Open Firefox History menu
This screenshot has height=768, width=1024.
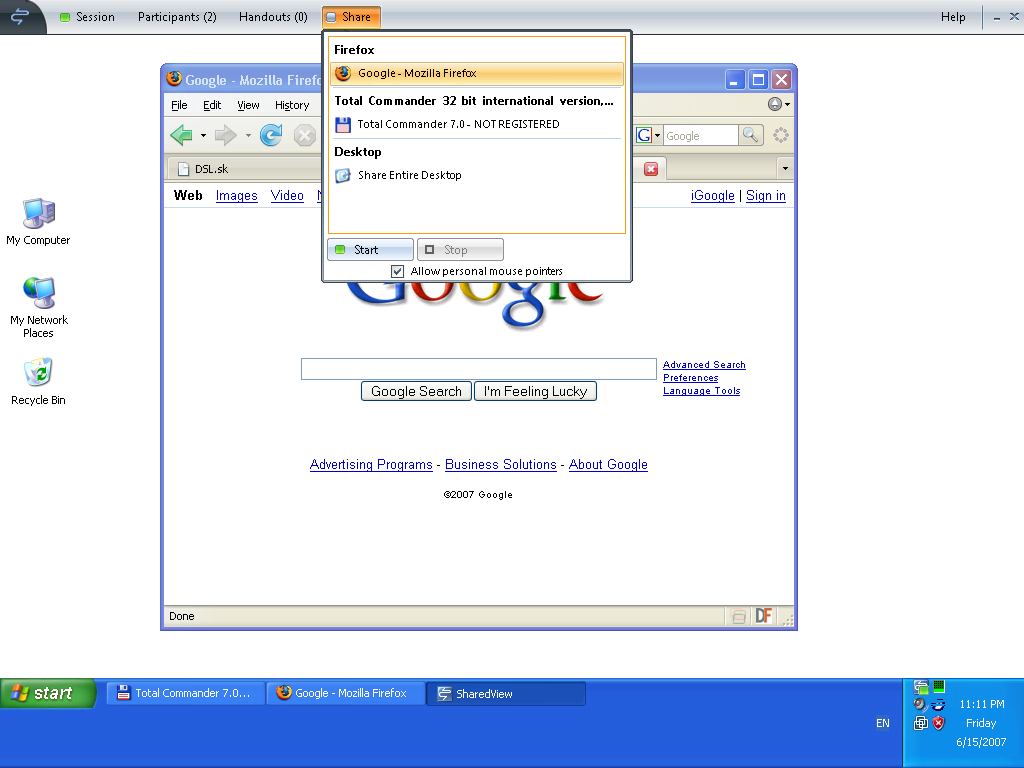(292, 105)
